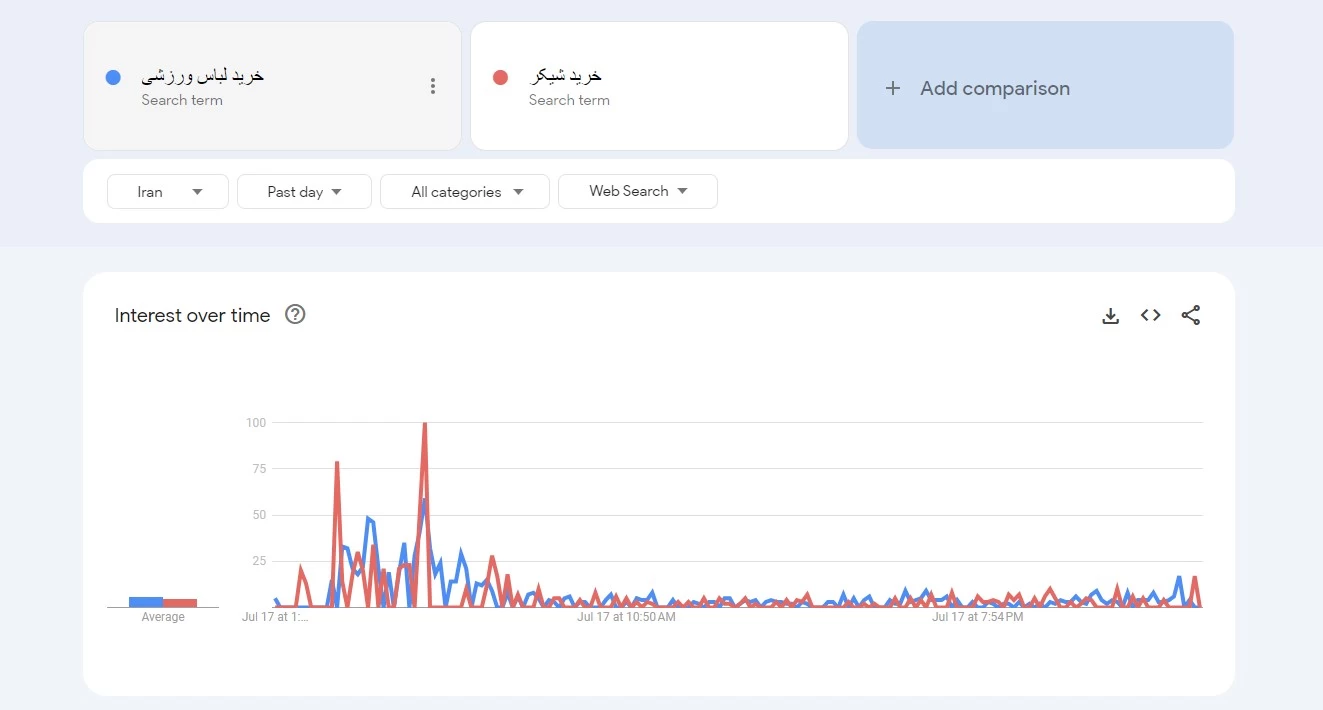Click the Jul 17 at 10:50 AM axis label

(x=626, y=617)
